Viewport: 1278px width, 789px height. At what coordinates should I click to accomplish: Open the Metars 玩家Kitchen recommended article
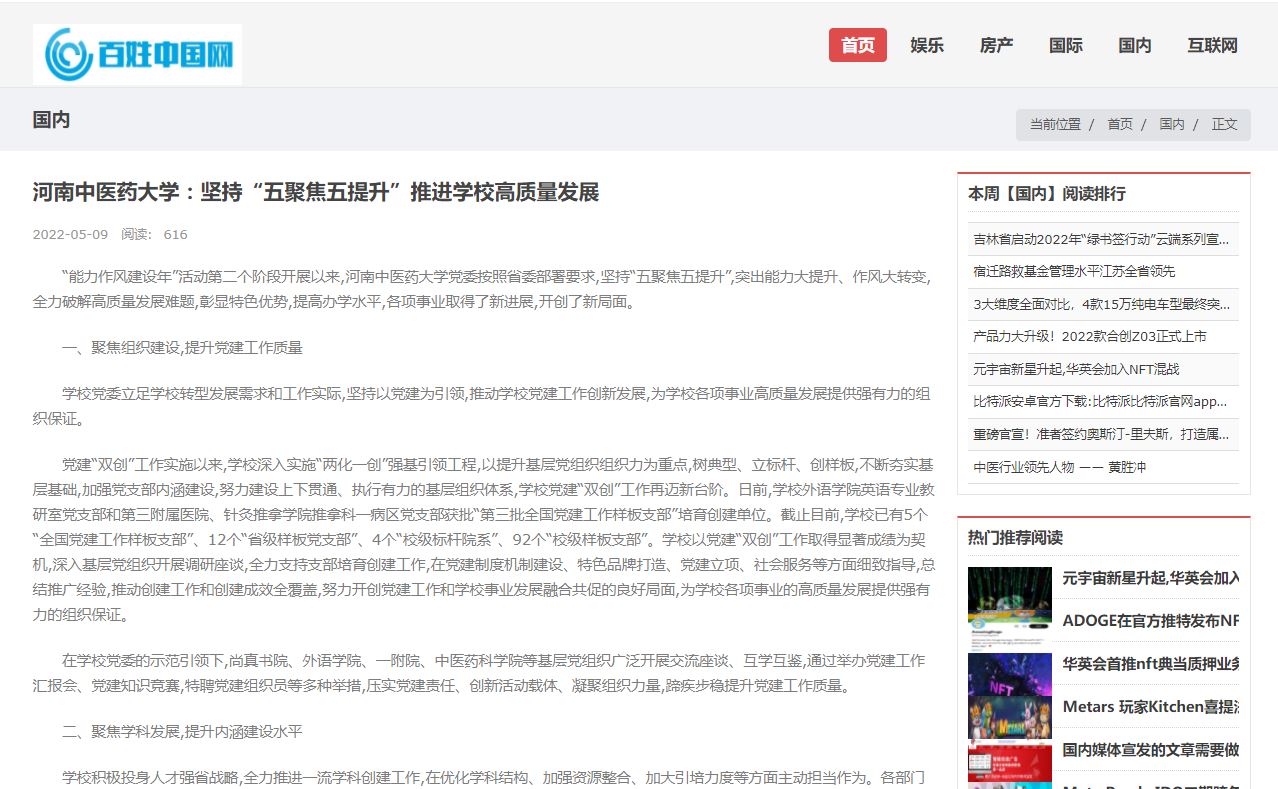pyautogui.click(x=1150, y=706)
